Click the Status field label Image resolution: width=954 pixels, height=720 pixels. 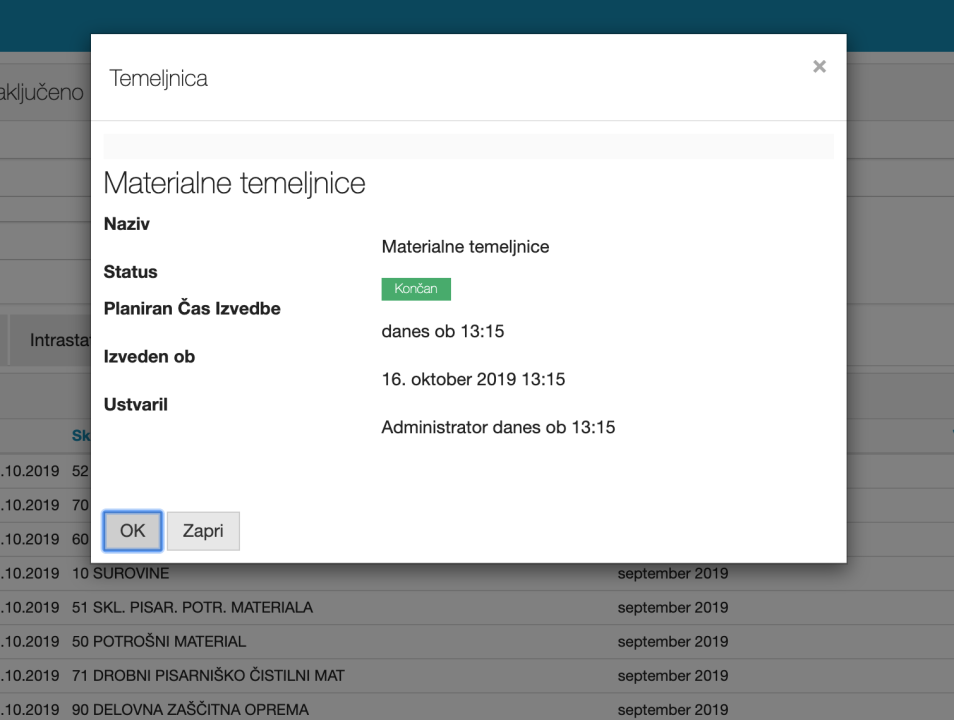[x=131, y=272]
